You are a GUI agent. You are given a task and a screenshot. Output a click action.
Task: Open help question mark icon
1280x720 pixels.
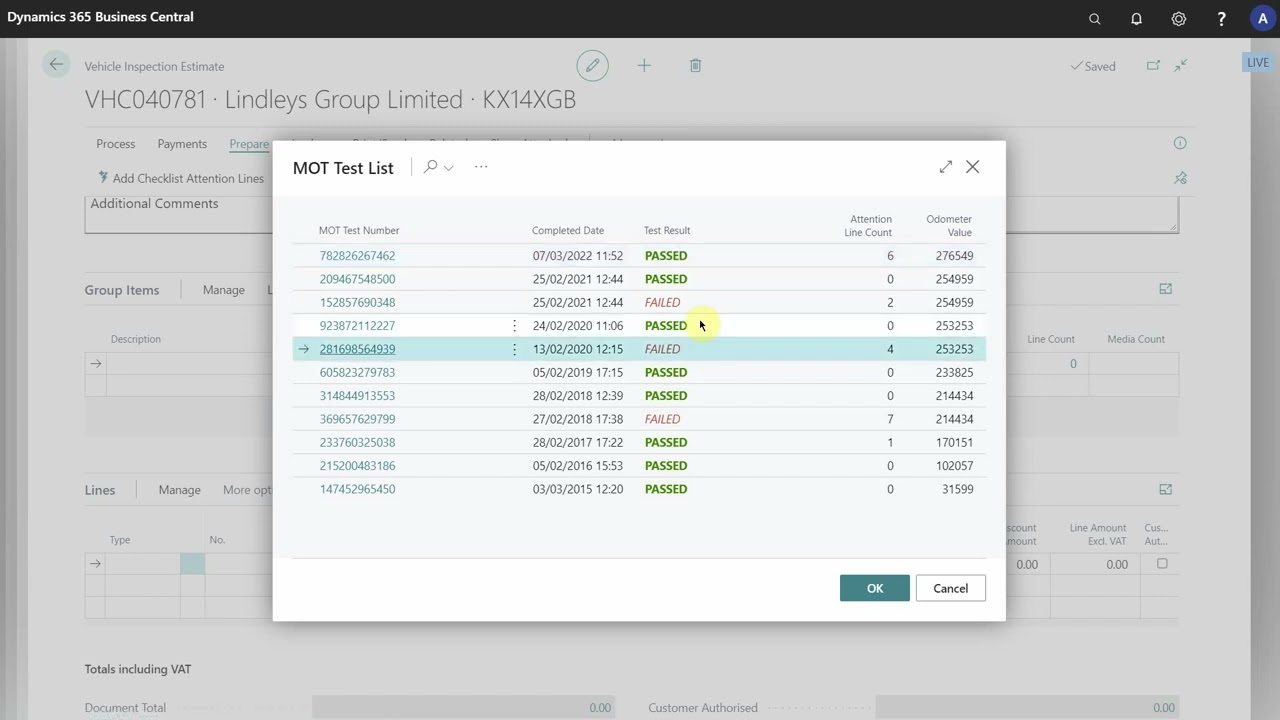pyautogui.click(x=1221, y=19)
